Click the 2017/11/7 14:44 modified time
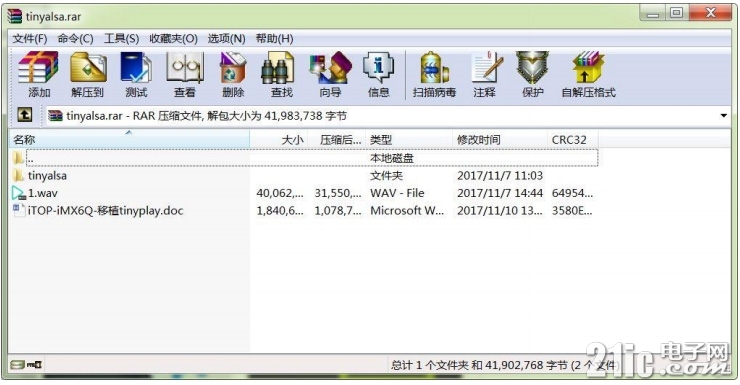The image size is (740, 385). [500, 193]
